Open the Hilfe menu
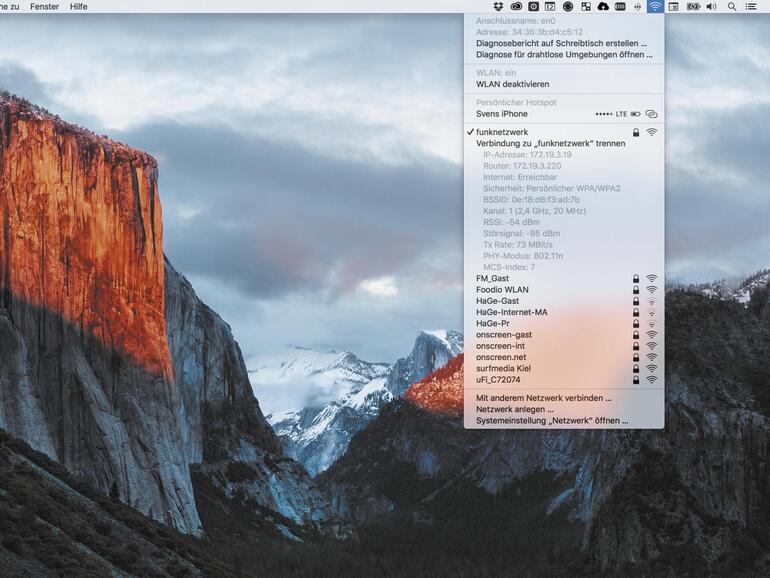The height and width of the screenshot is (578, 770). [x=78, y=6]
